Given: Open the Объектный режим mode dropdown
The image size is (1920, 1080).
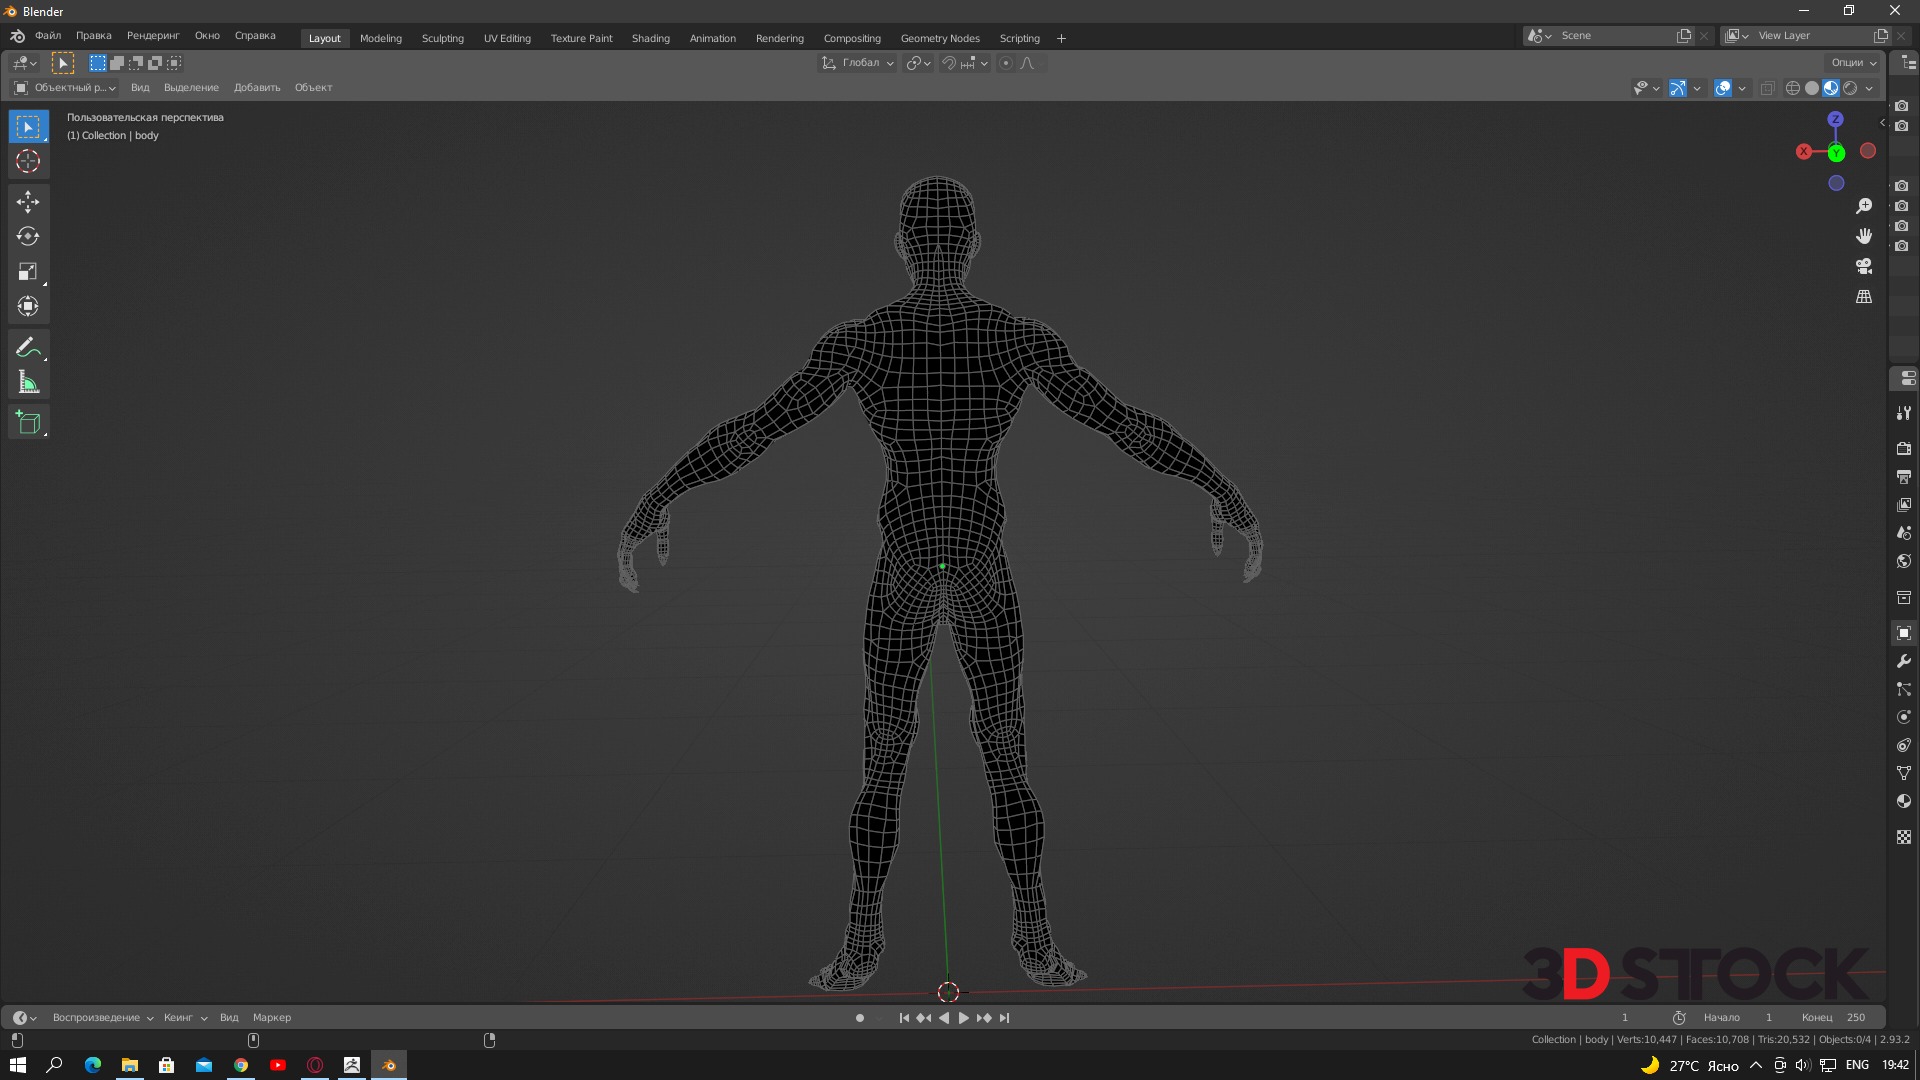Looking at the screenshot, I should [x=65, y=88].
